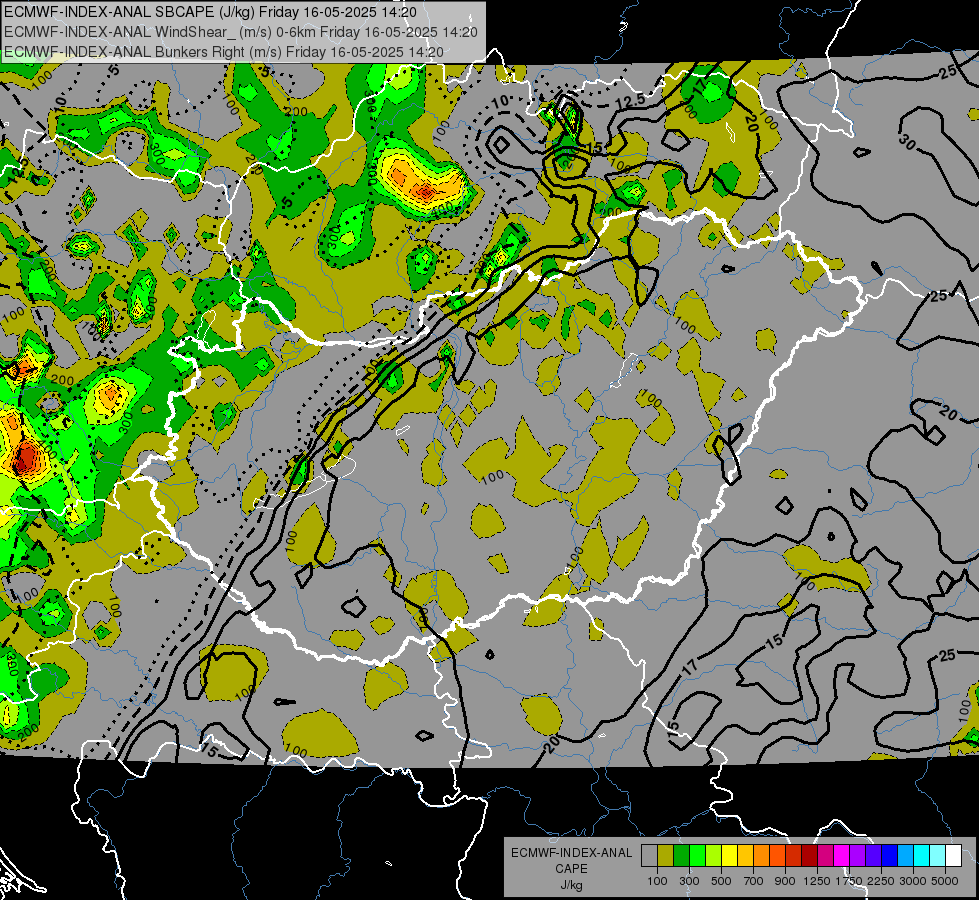Click the dark maroon swatch before 1250
This screenshot has height=900, width=979.
tap(810, 855)
